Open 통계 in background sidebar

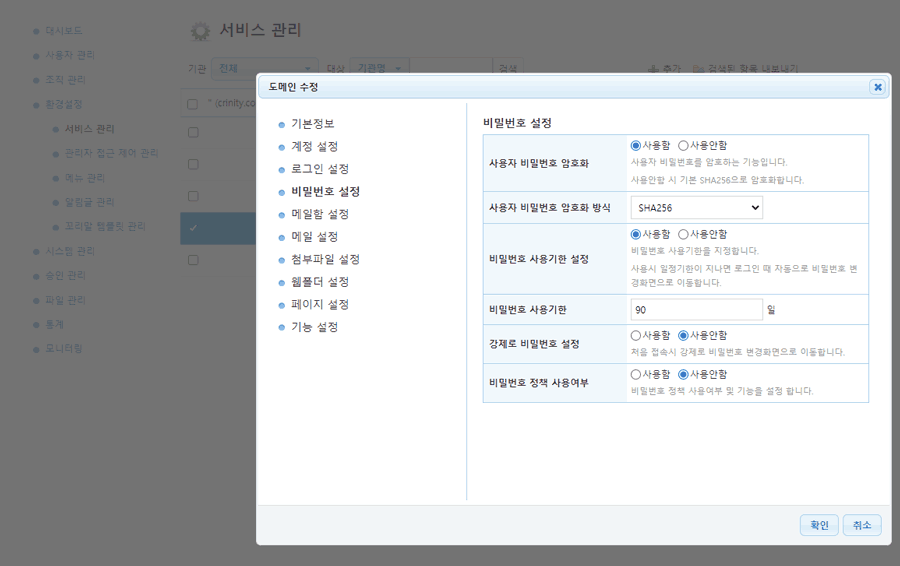55,324
